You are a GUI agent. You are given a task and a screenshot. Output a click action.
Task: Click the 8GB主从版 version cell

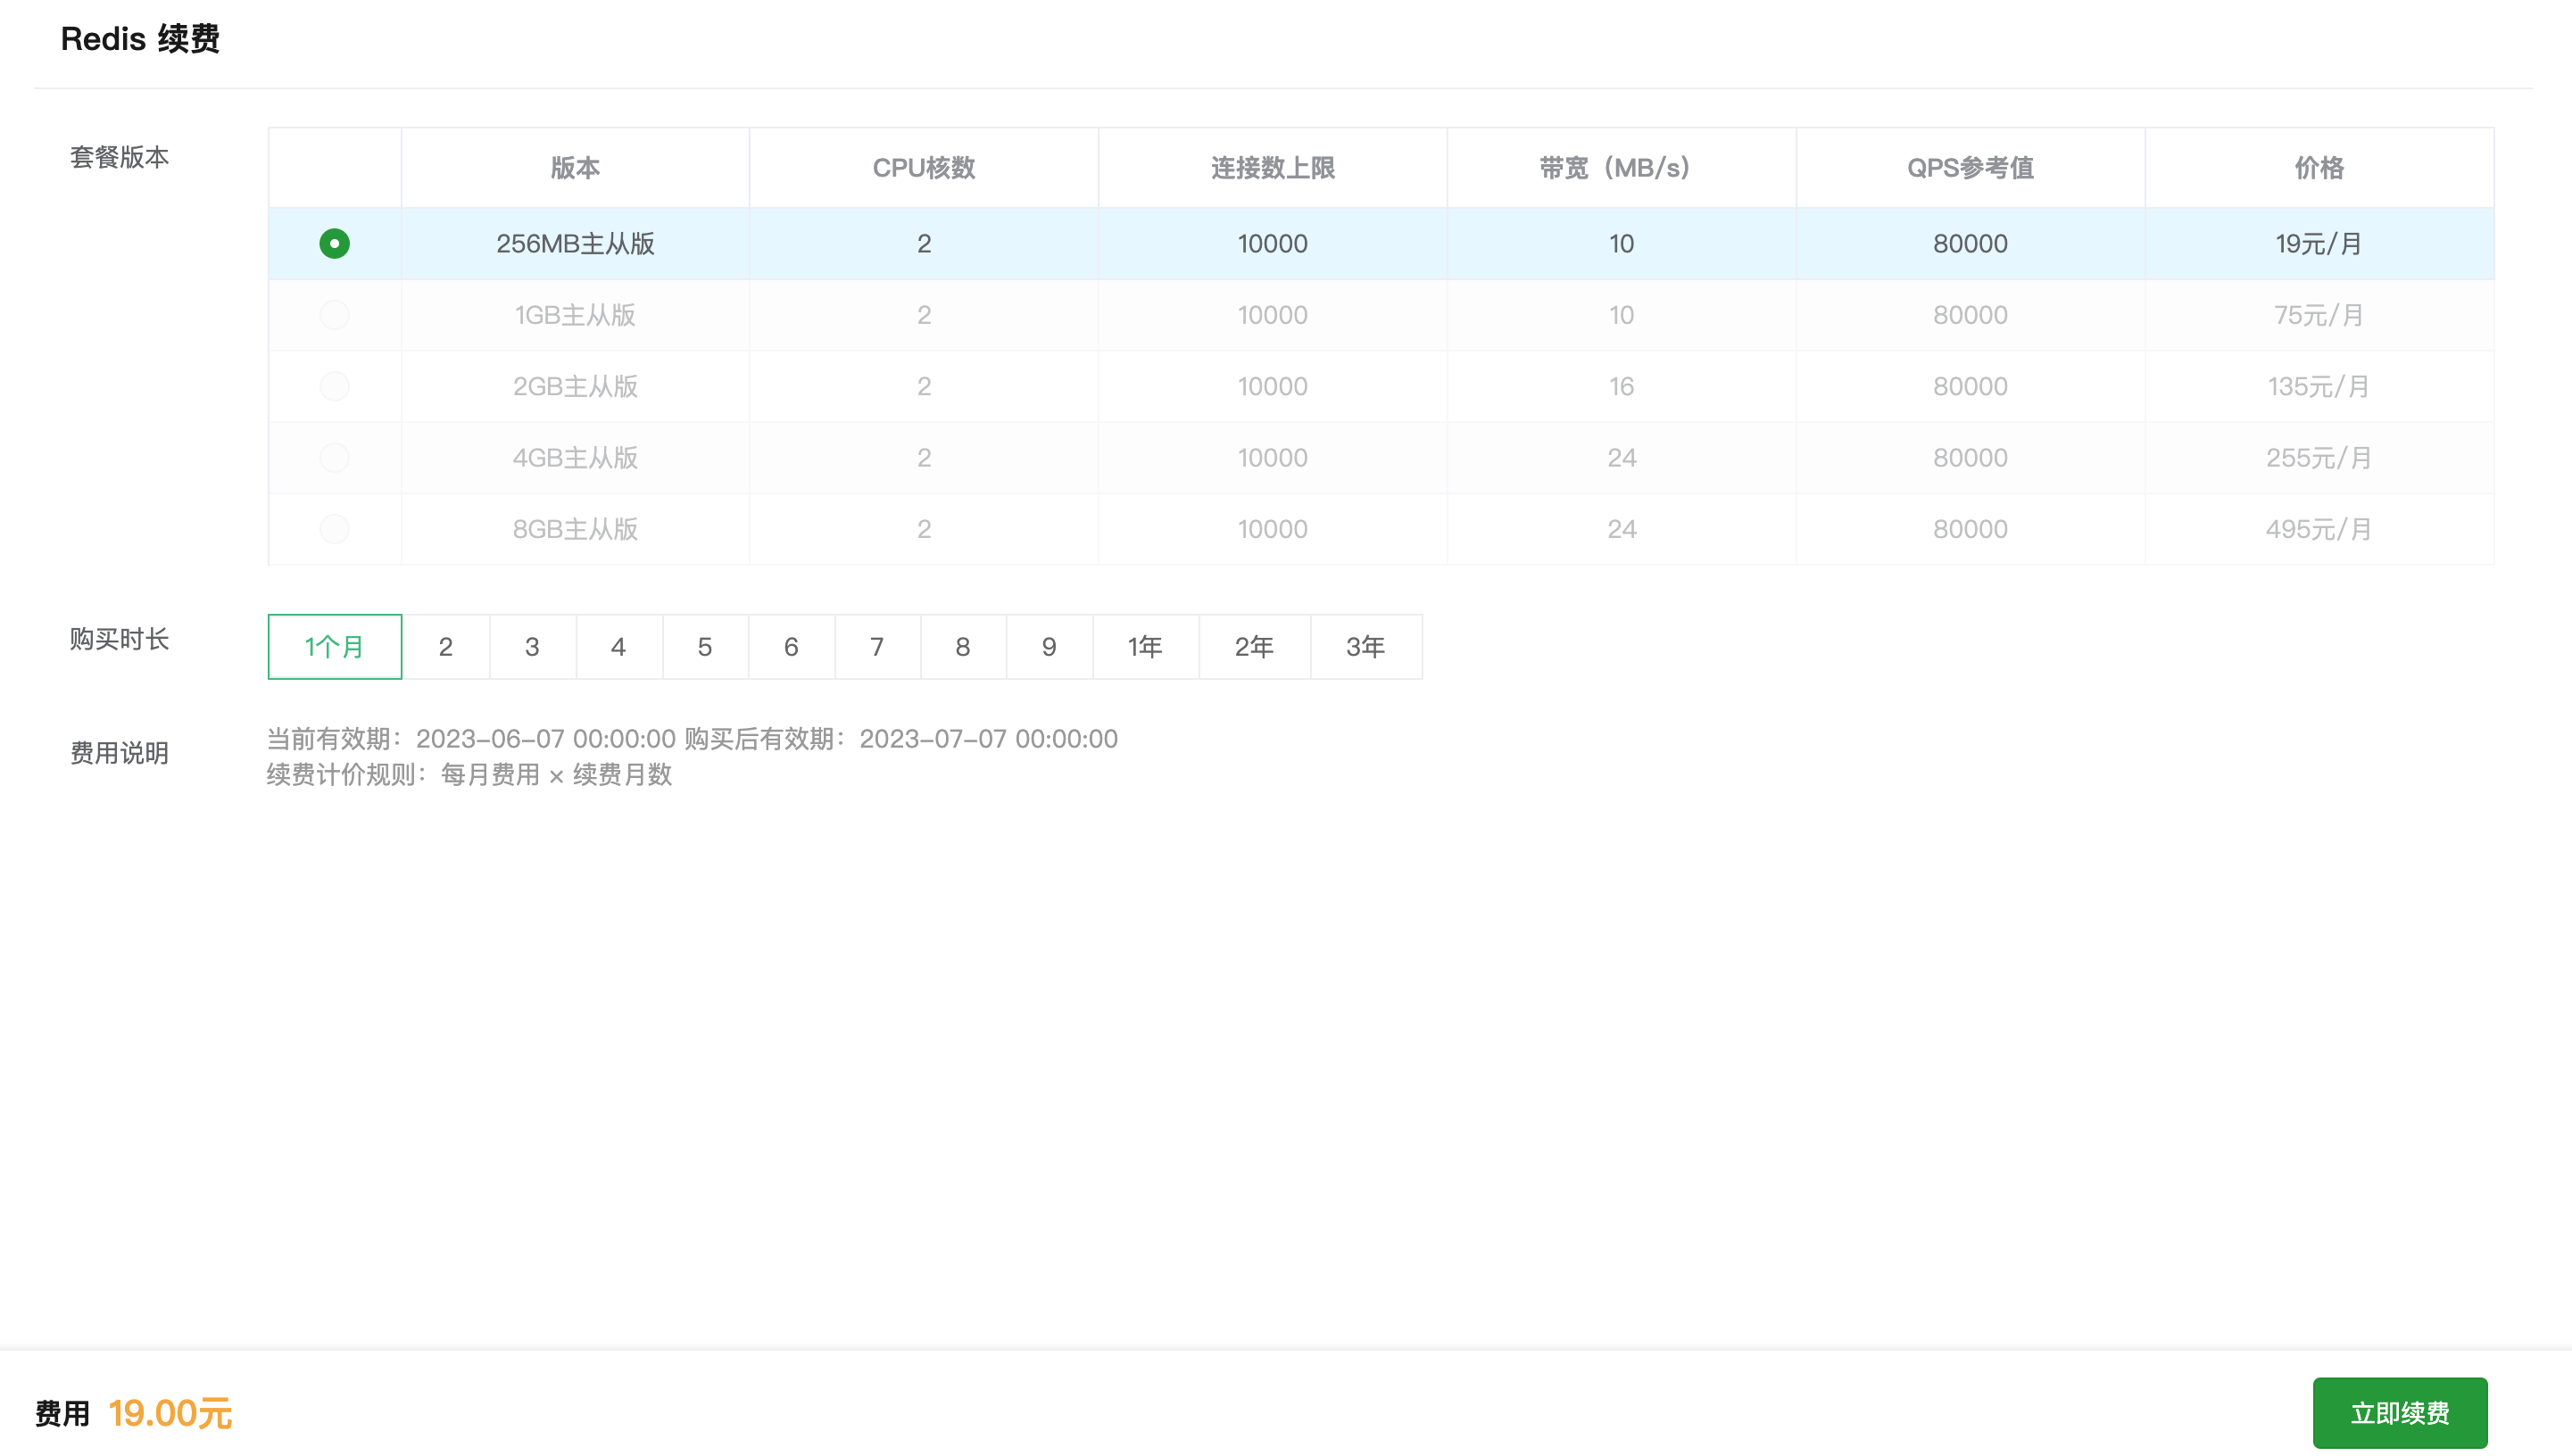[576, 529]
